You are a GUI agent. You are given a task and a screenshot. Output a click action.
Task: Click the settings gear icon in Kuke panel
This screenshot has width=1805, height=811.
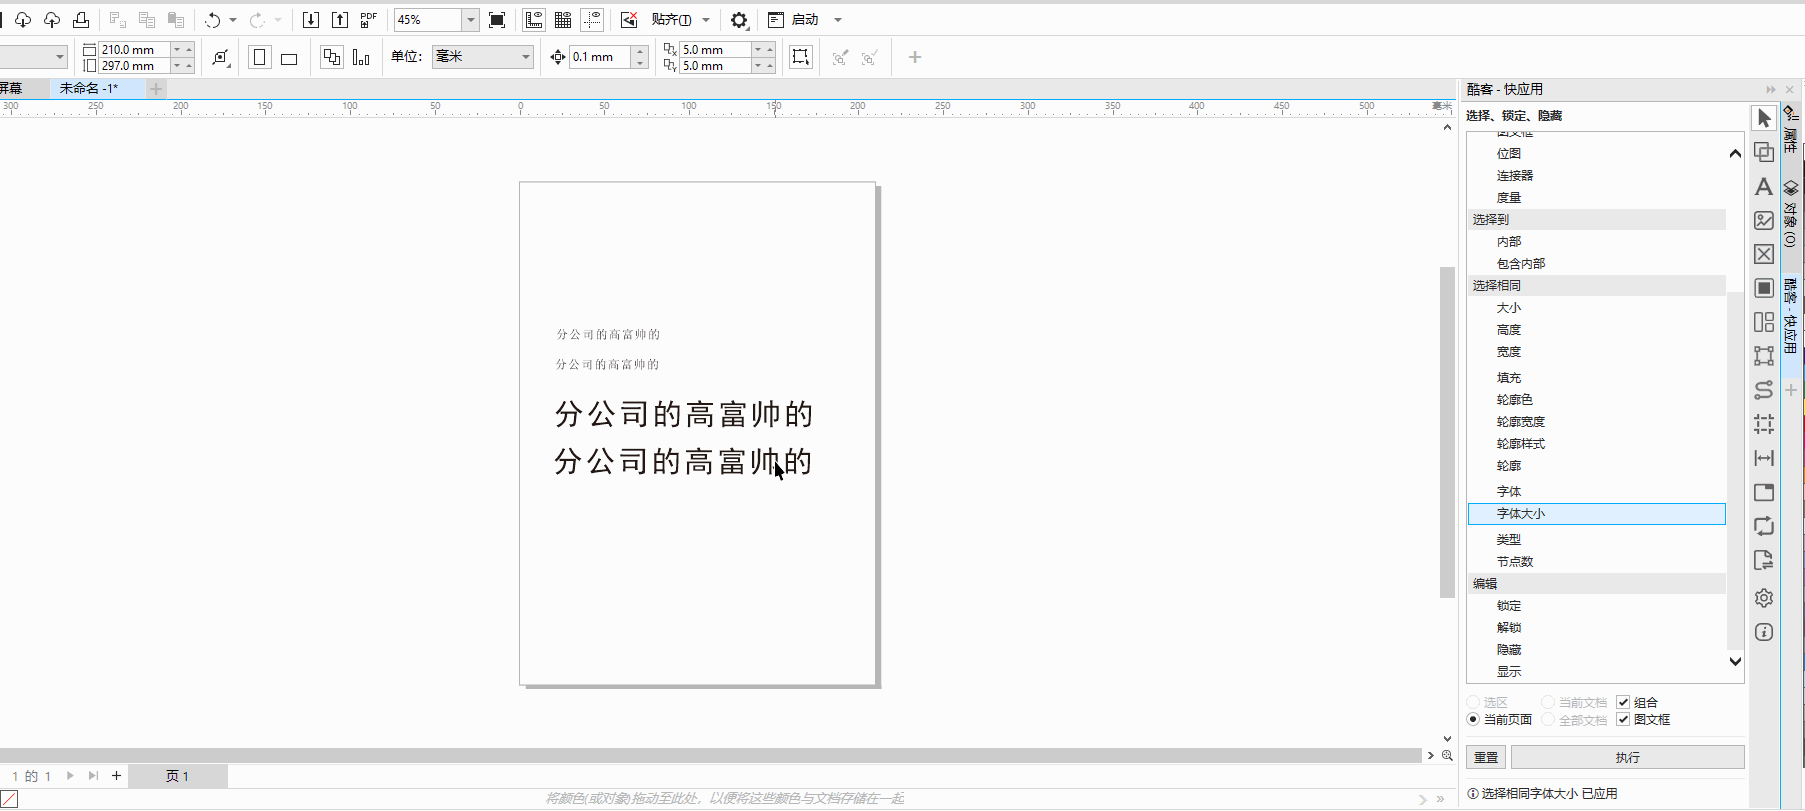tap(1764, 598)
